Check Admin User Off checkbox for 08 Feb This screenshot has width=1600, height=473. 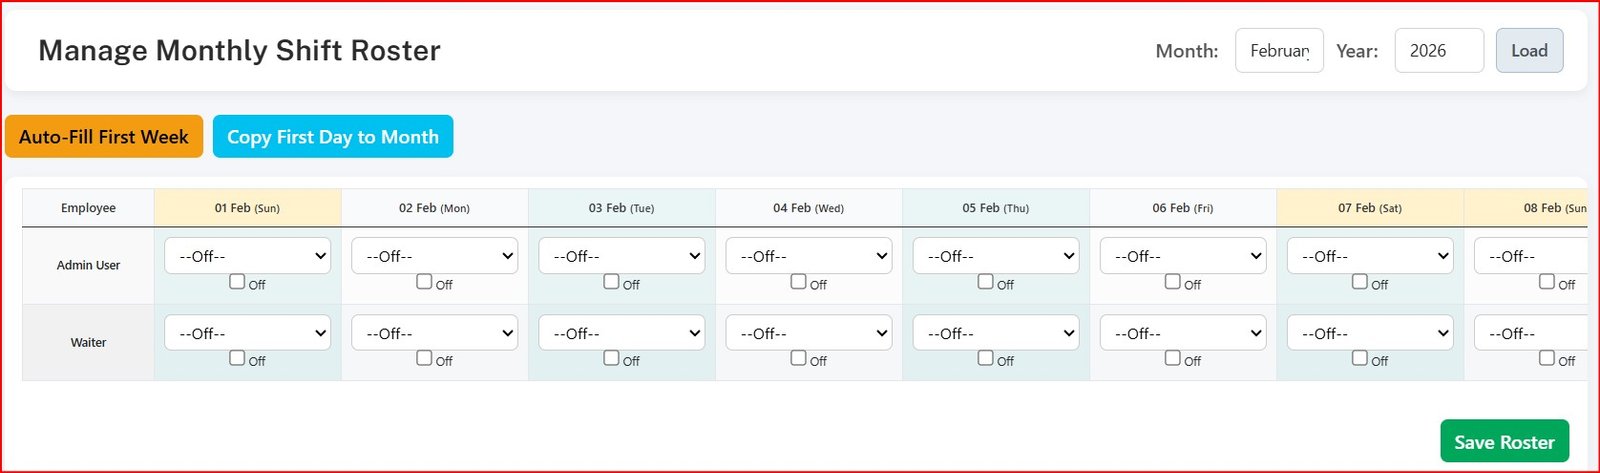coord(1546,282)
